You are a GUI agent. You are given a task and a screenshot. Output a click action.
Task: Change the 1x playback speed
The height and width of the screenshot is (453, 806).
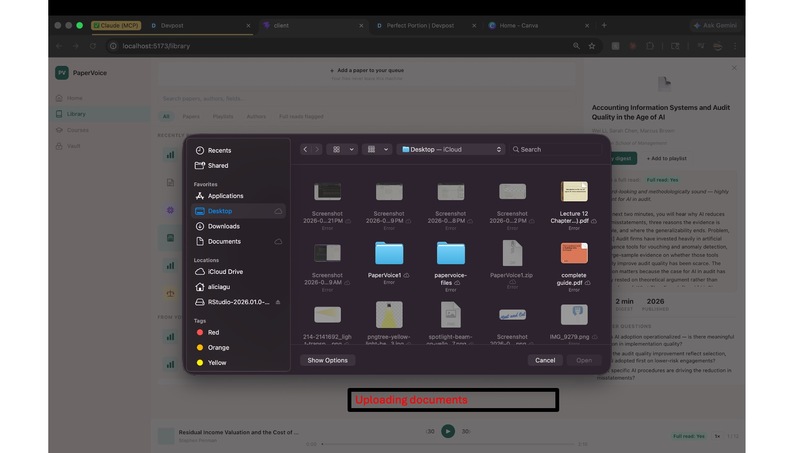pyautogui.click(x=717, y=436)
